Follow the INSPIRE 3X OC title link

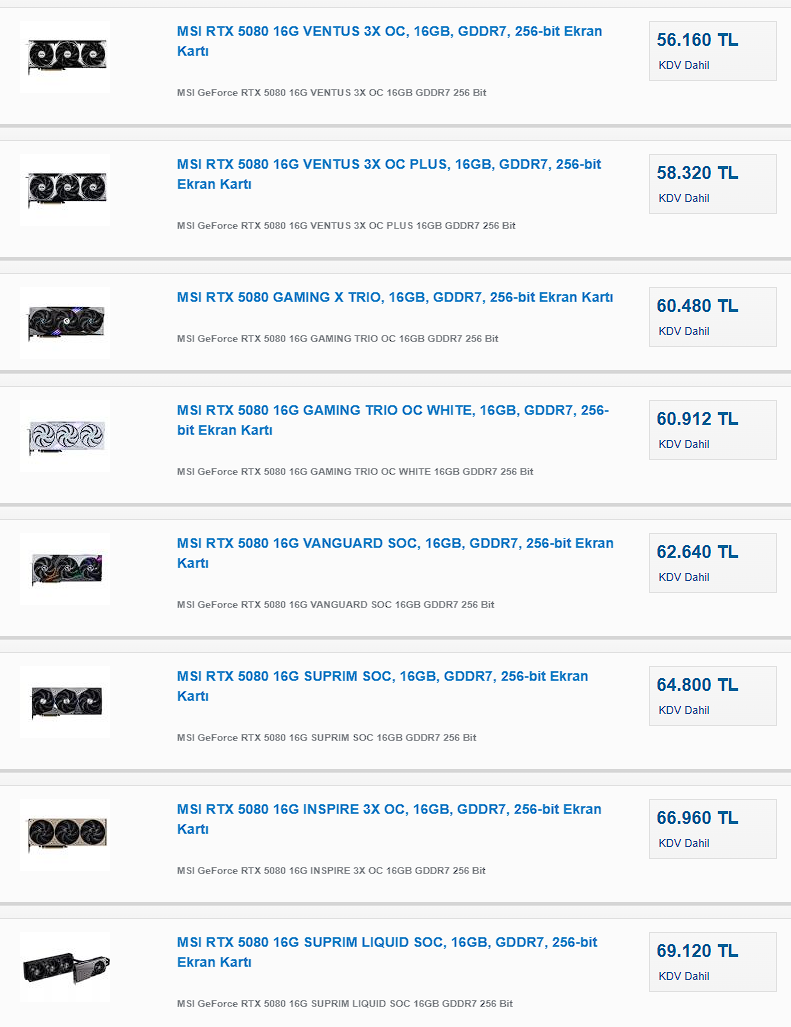pos(389,819)
